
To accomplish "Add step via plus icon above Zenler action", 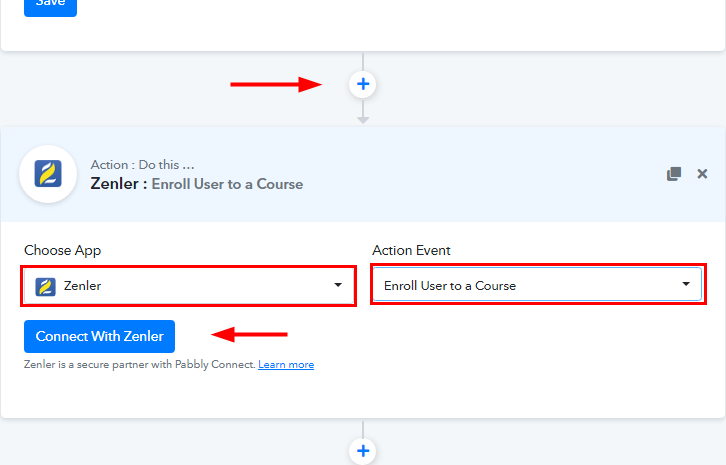I will [x=363, y=84].
